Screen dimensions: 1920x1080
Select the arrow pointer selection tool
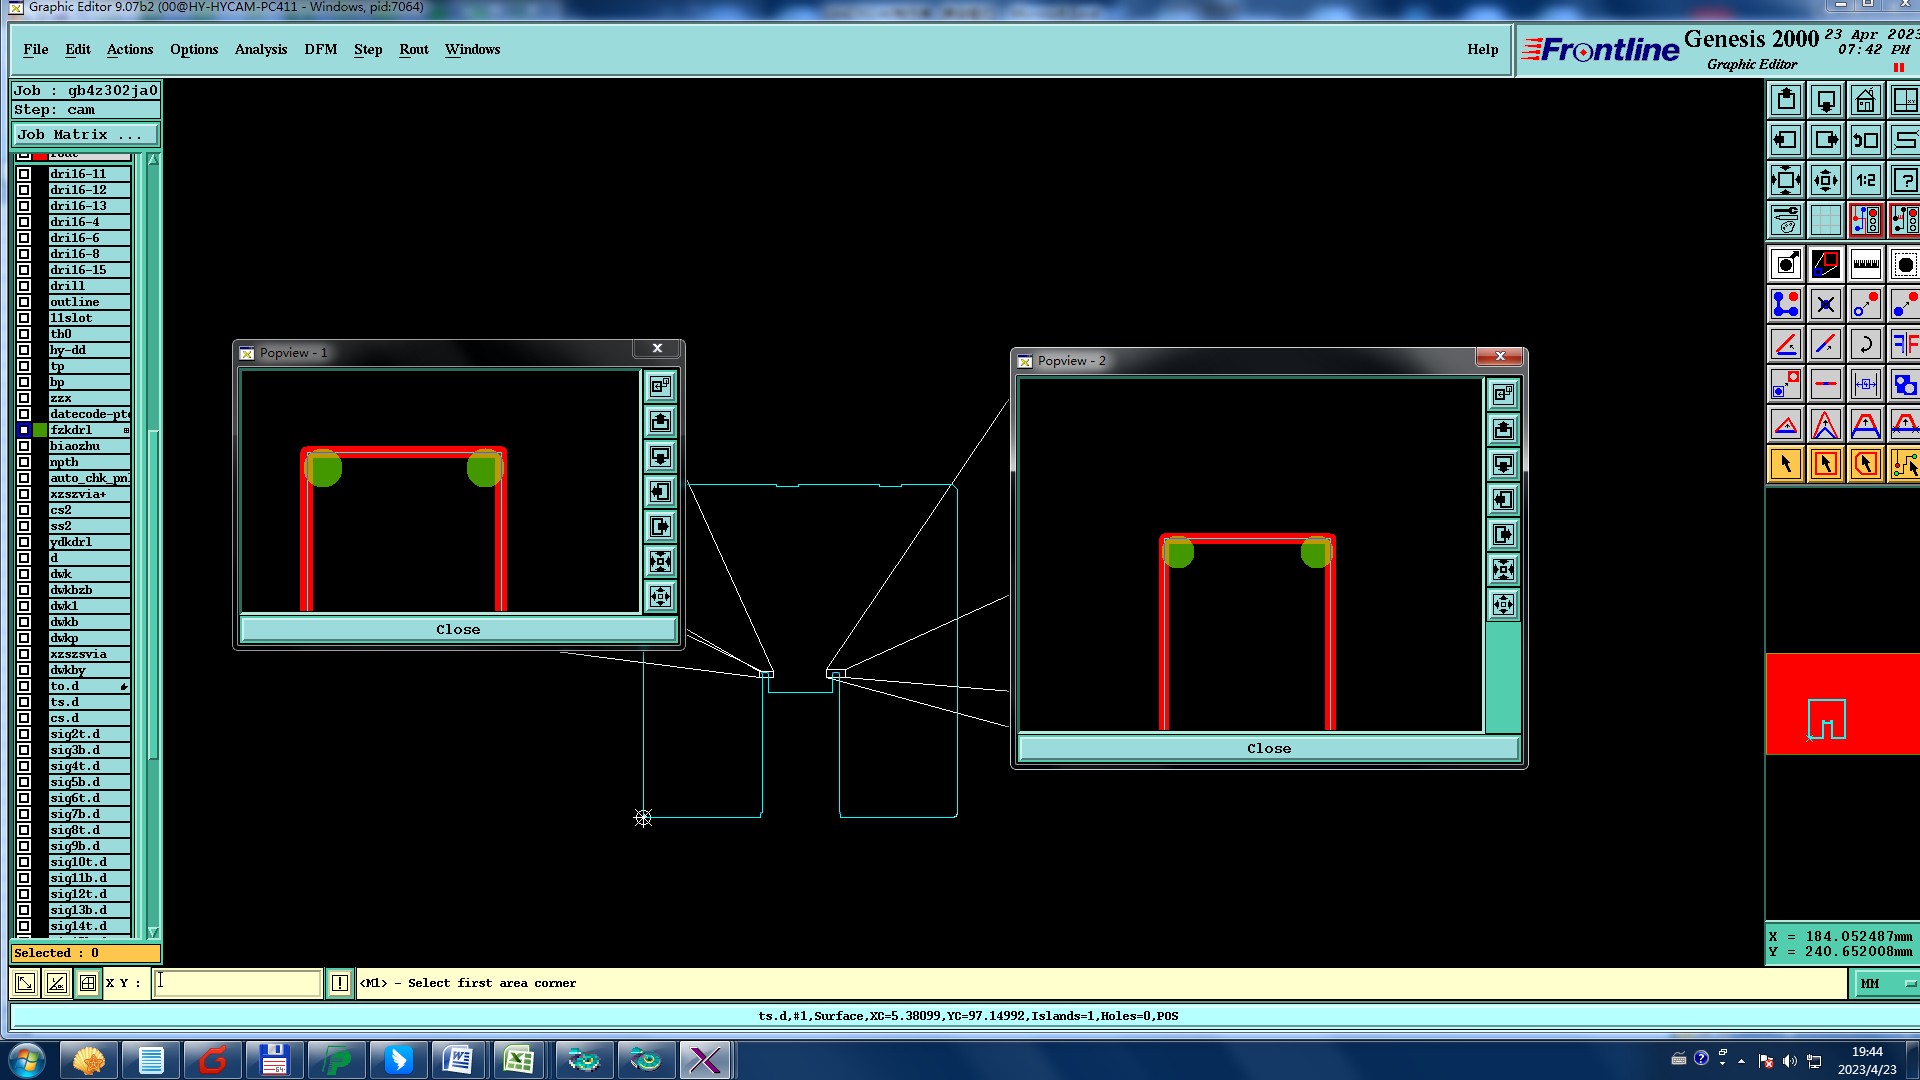click(1786, 464)
